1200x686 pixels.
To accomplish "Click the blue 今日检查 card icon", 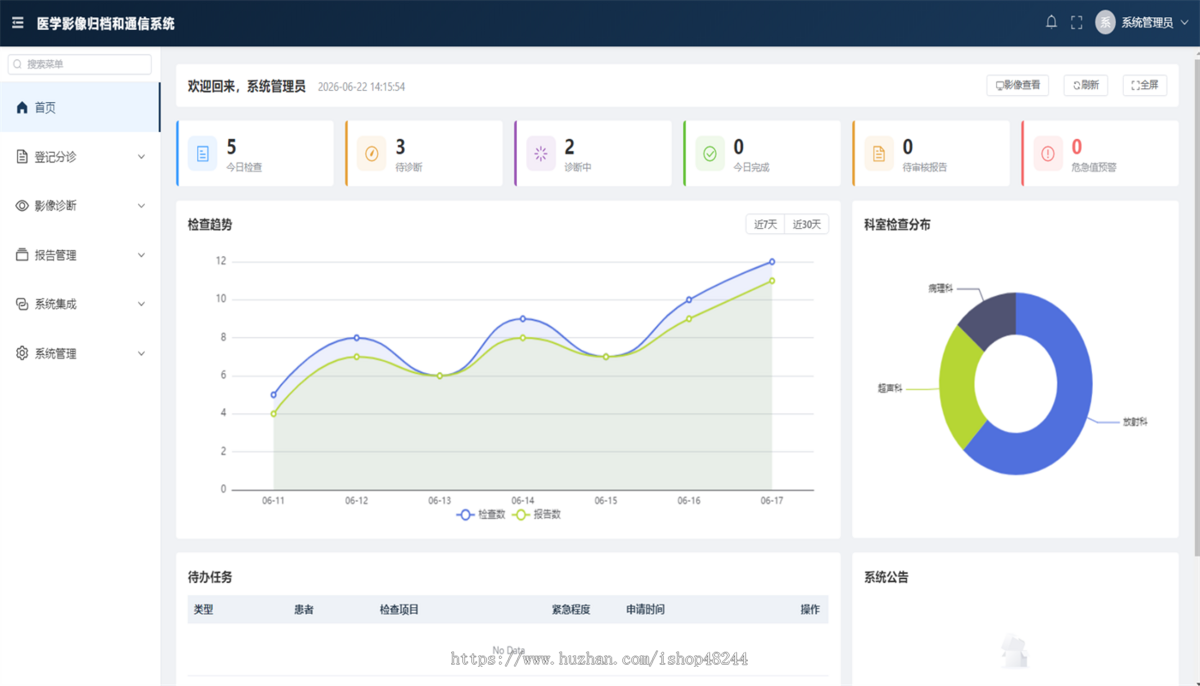I will point(203,154).
